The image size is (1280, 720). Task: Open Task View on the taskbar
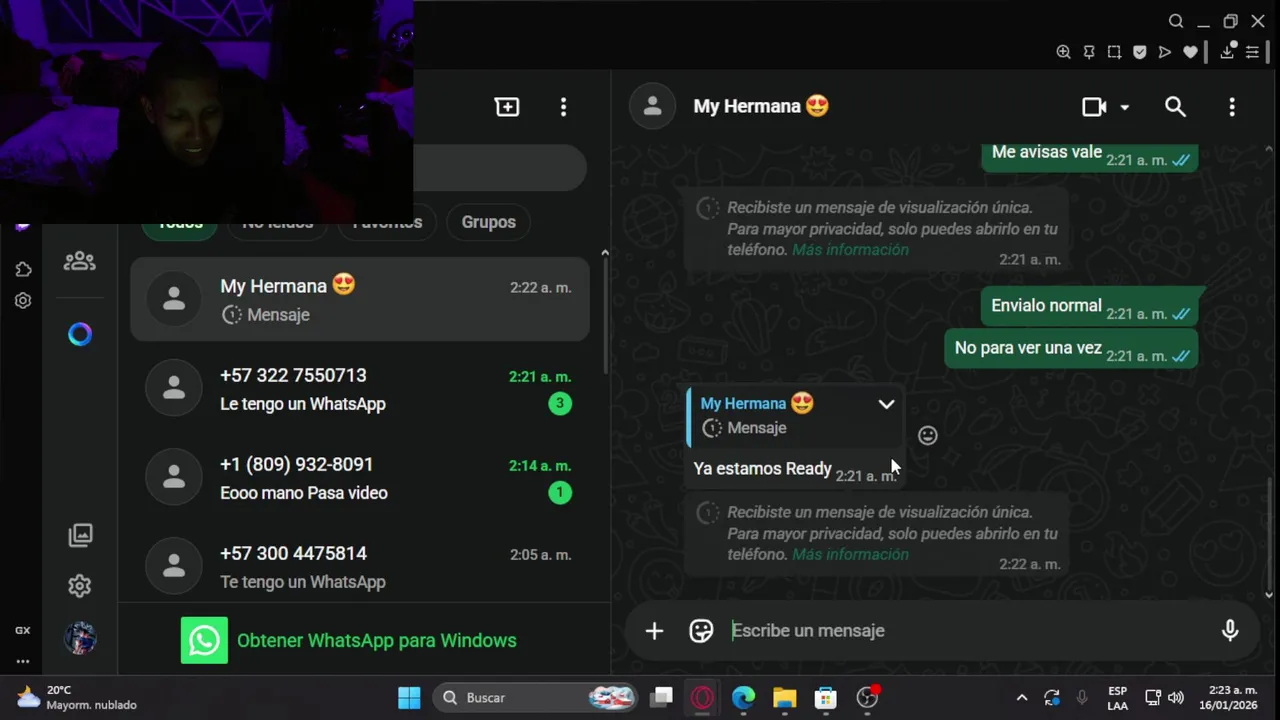pyautogui.click(x=662, y=698)
